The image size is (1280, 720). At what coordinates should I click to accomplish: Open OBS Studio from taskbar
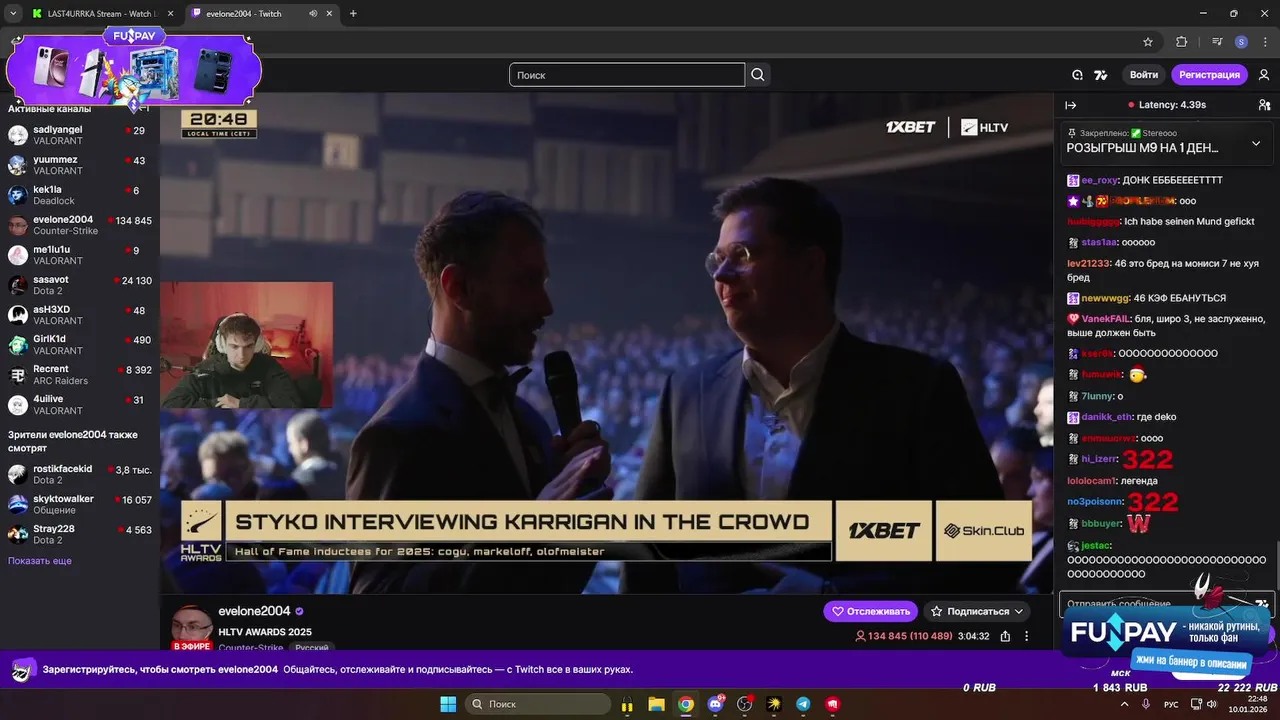744,704
